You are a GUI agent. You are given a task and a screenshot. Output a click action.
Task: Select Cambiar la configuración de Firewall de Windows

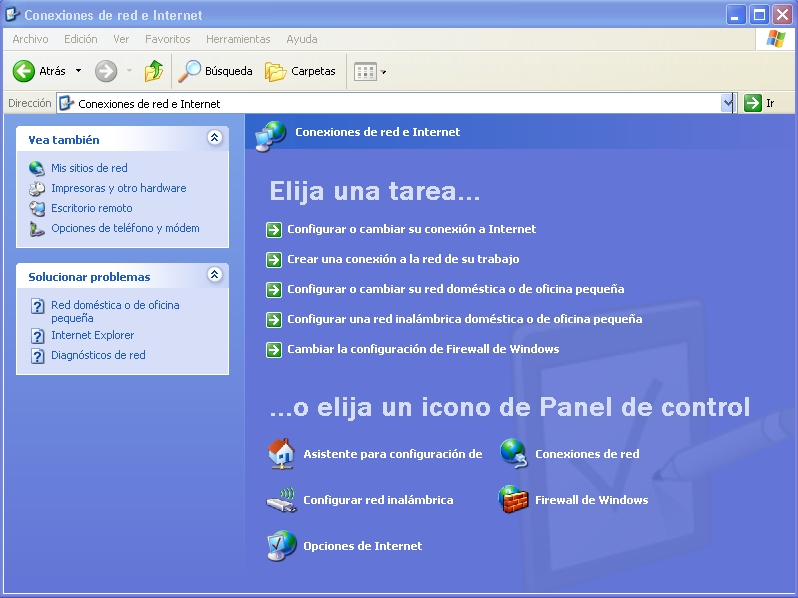pyautogui.click(x=423, y=349)
